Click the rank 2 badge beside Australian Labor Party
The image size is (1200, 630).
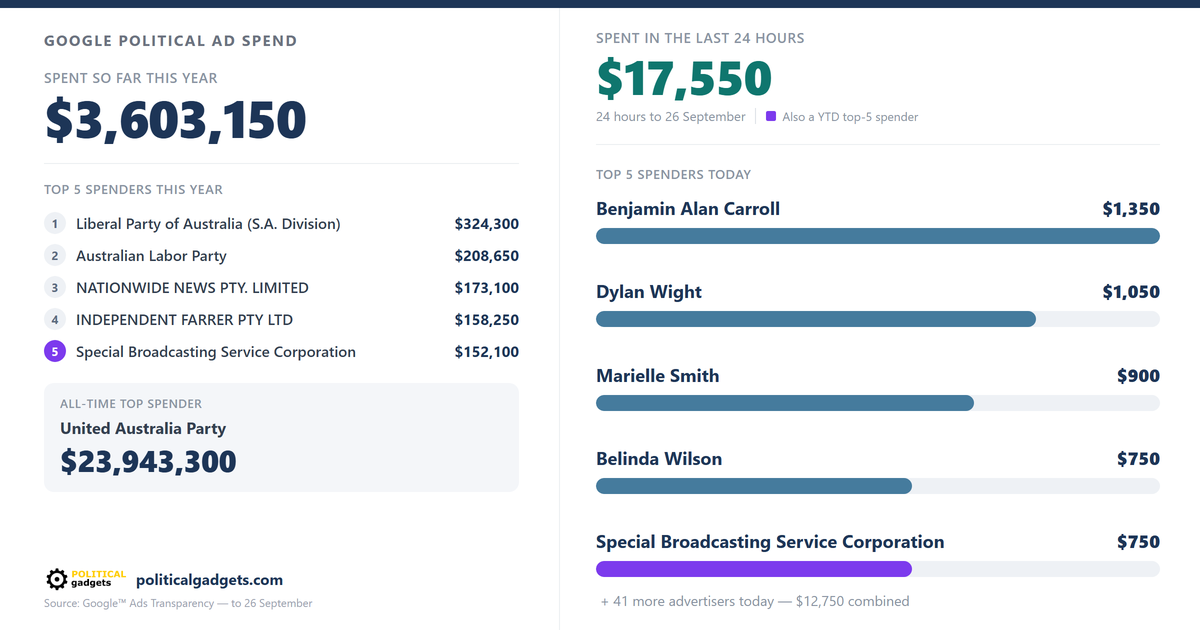tap(55, 256)
